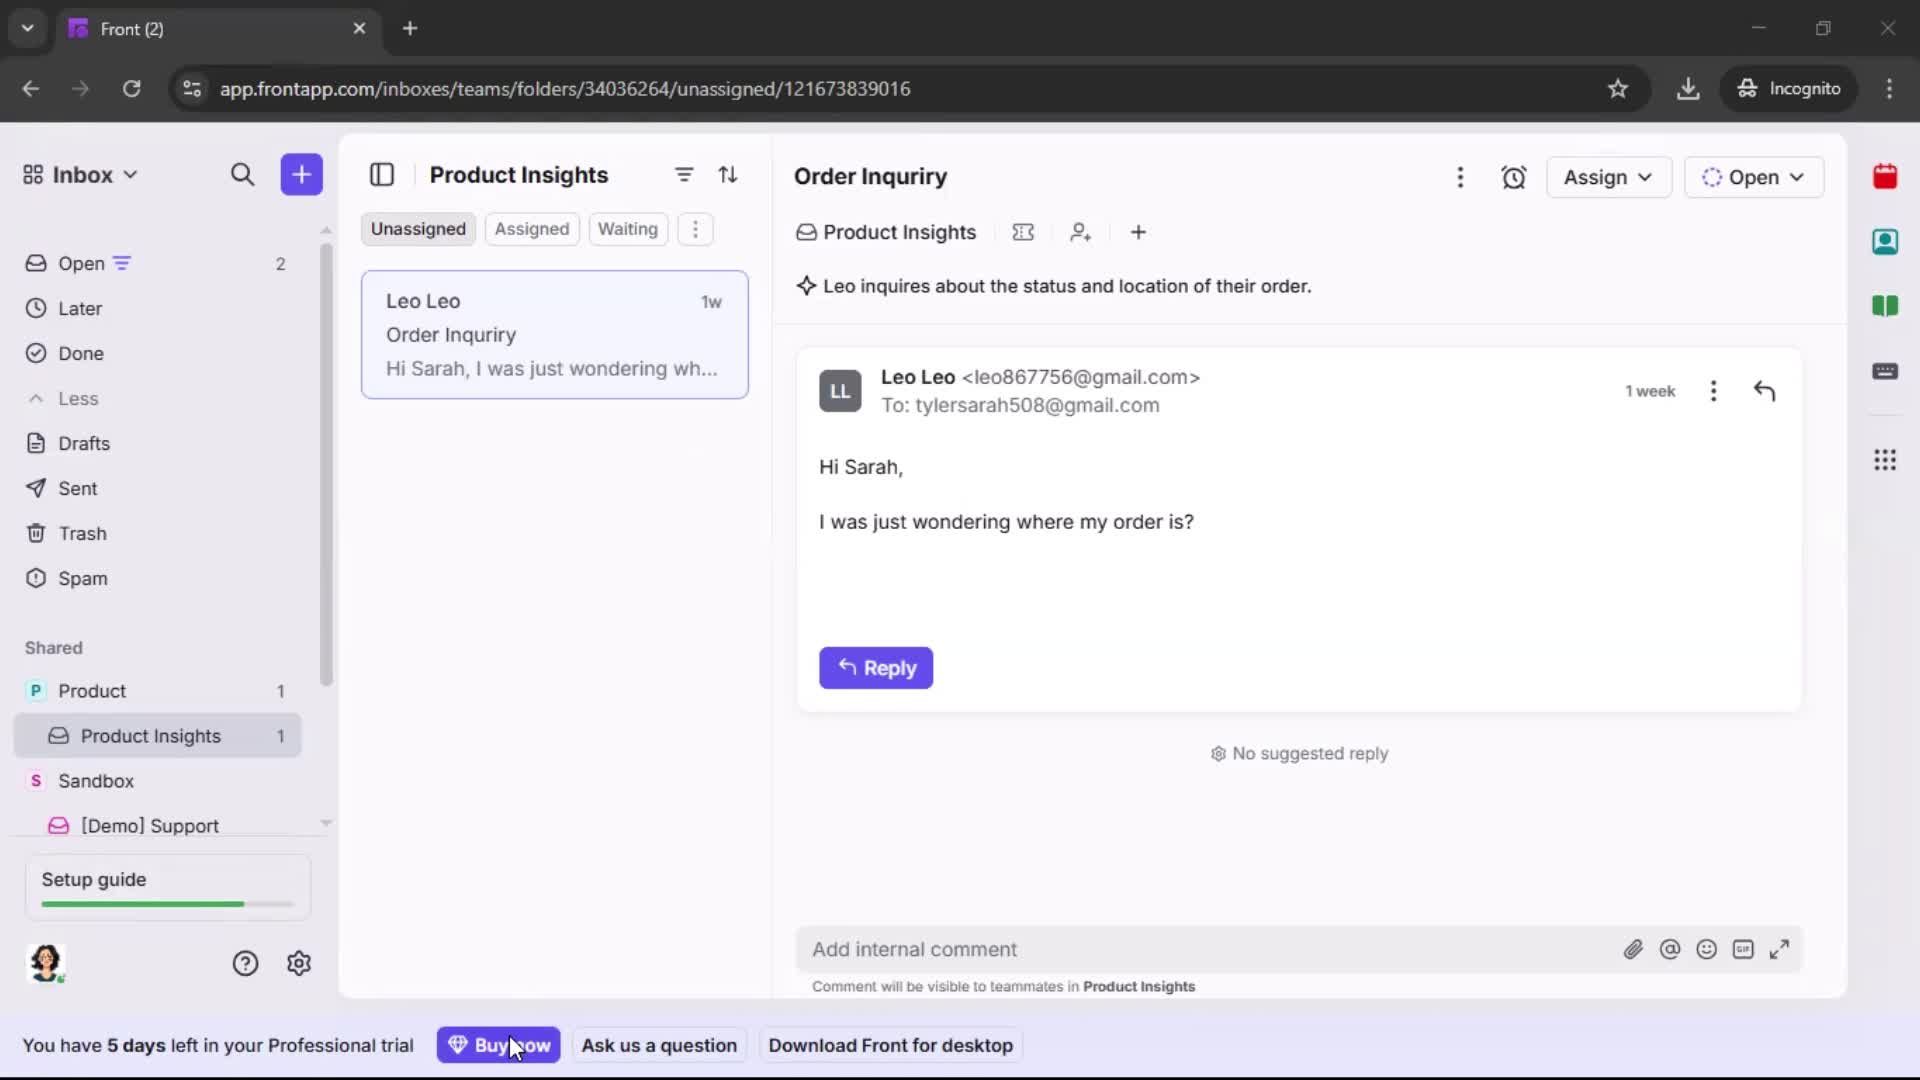The image size is (1920, 1080).
Task: Switch to the Waiting tab
Action: click(628, 229)
